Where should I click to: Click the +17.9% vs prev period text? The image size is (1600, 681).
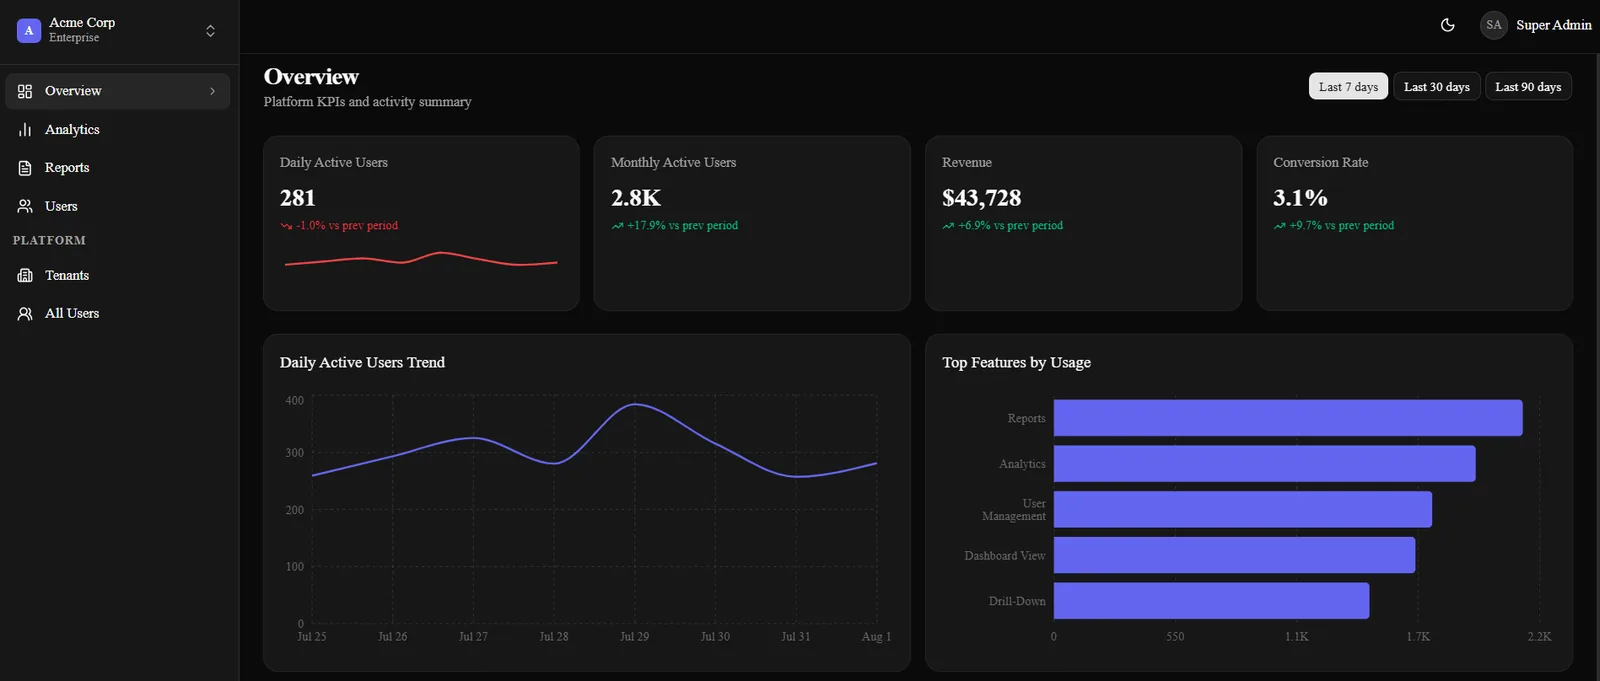(682, 226)
